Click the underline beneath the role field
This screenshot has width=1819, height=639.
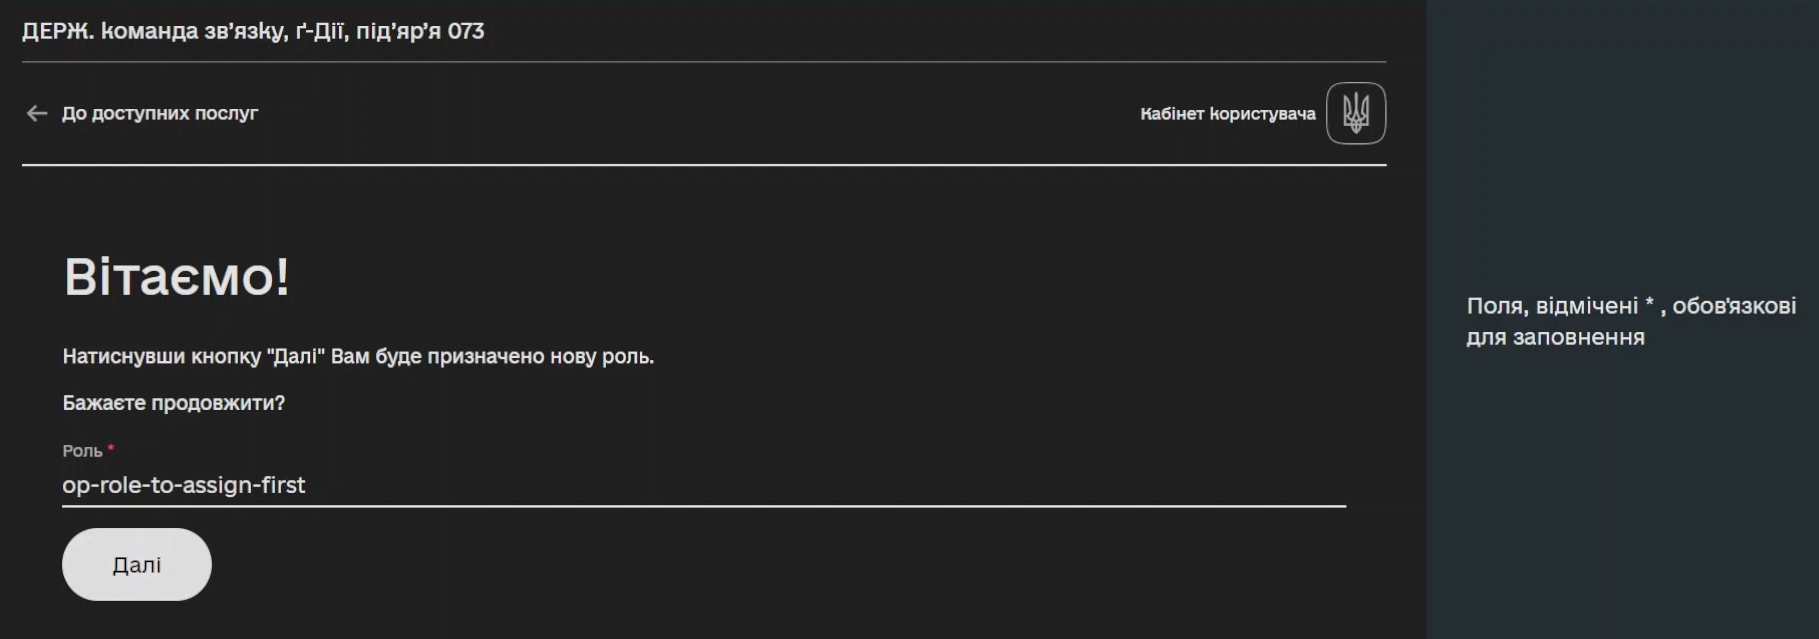point(704,506)
